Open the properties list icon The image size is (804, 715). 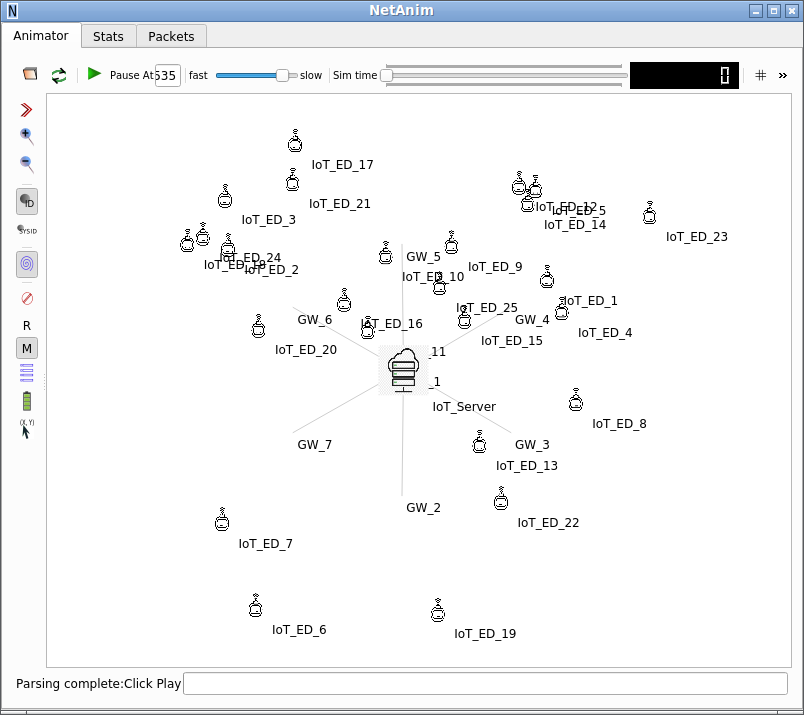[x=27, y=373]
